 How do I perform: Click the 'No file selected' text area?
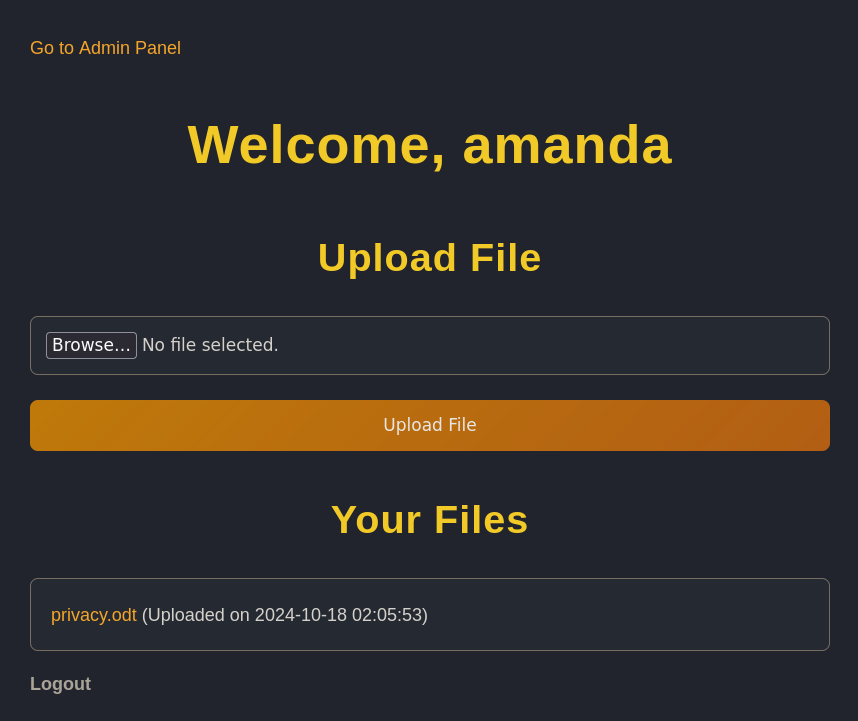point(209,345)
